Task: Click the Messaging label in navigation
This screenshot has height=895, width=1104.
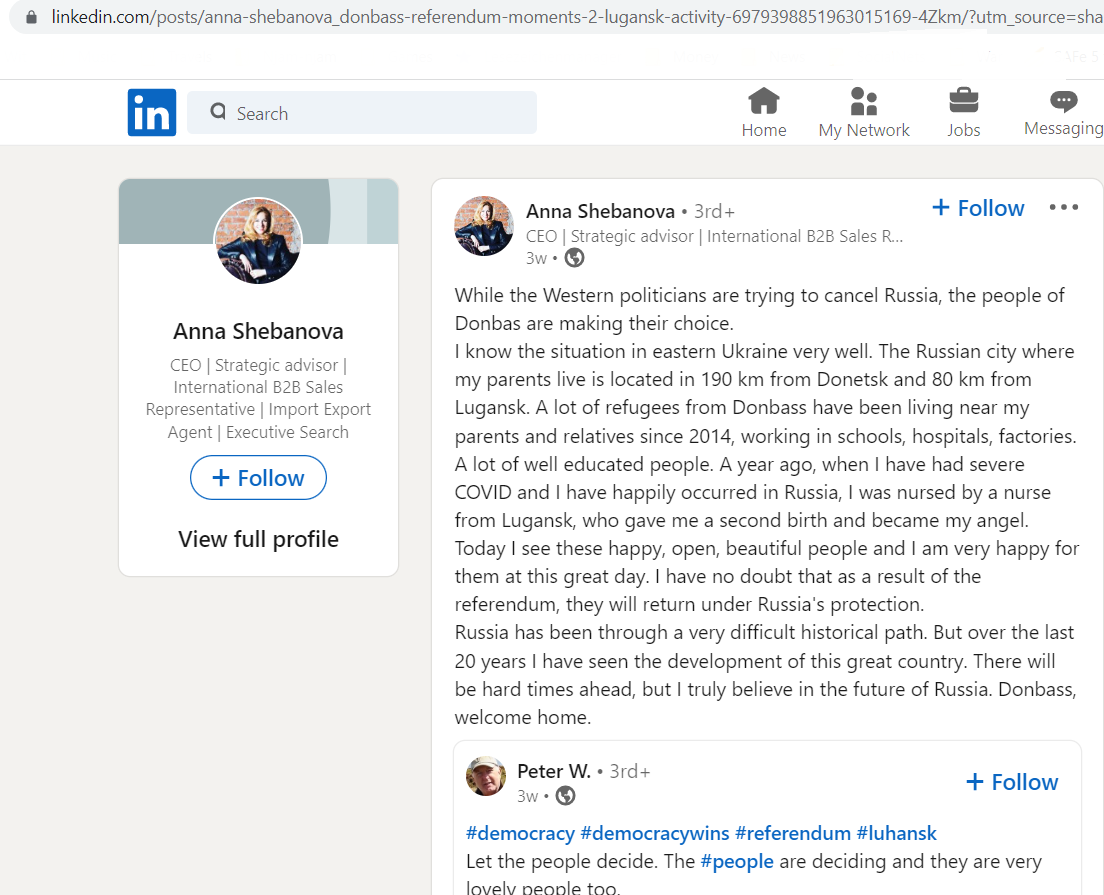Action: [1063, 128]
